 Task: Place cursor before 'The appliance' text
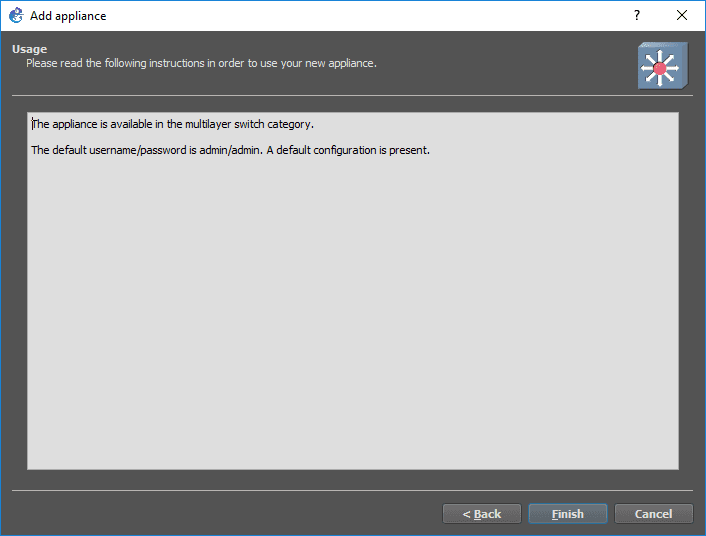(33, 125)
